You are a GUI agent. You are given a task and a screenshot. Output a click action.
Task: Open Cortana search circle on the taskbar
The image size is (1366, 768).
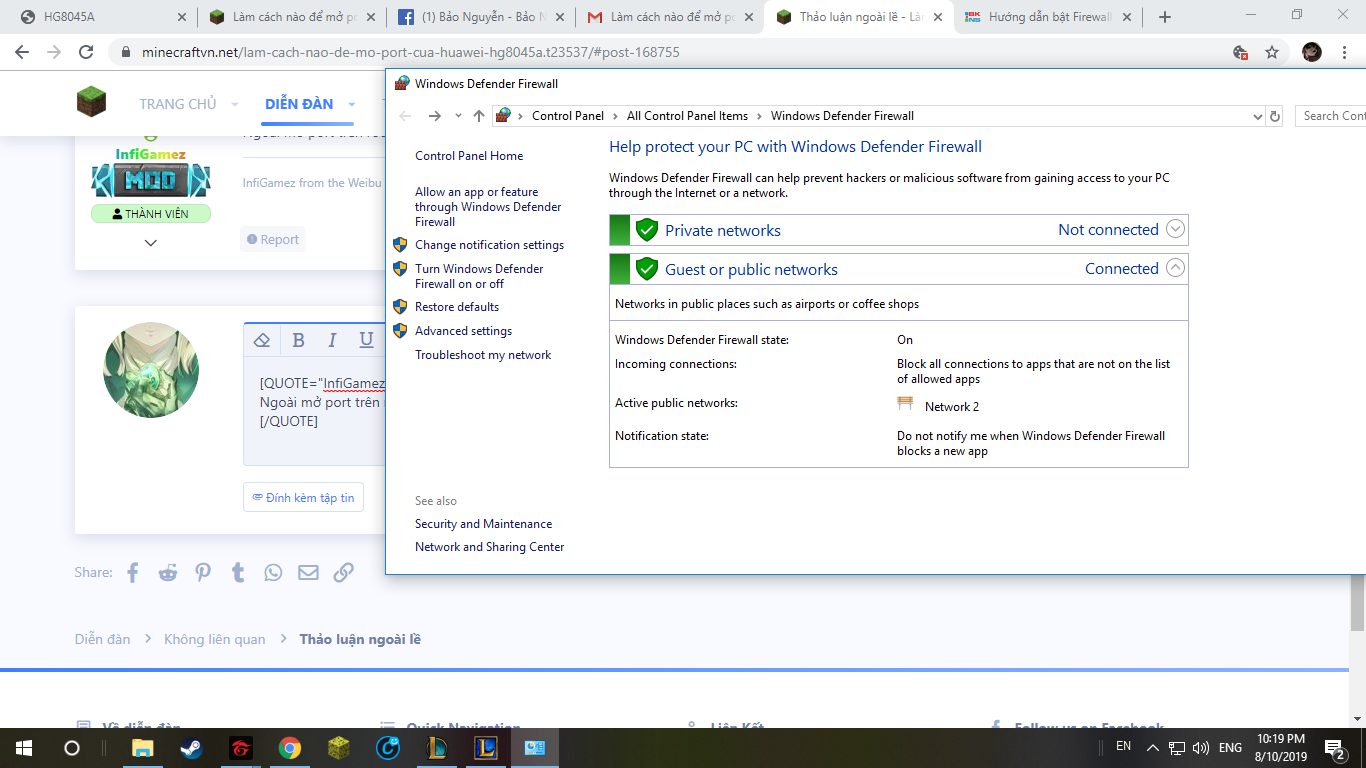(71, 747)
